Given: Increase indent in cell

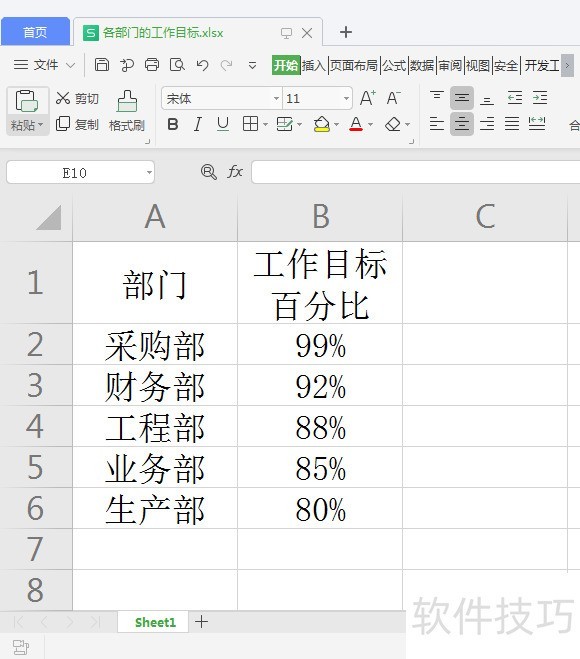Looking at the screenshot, I should 540,98.
